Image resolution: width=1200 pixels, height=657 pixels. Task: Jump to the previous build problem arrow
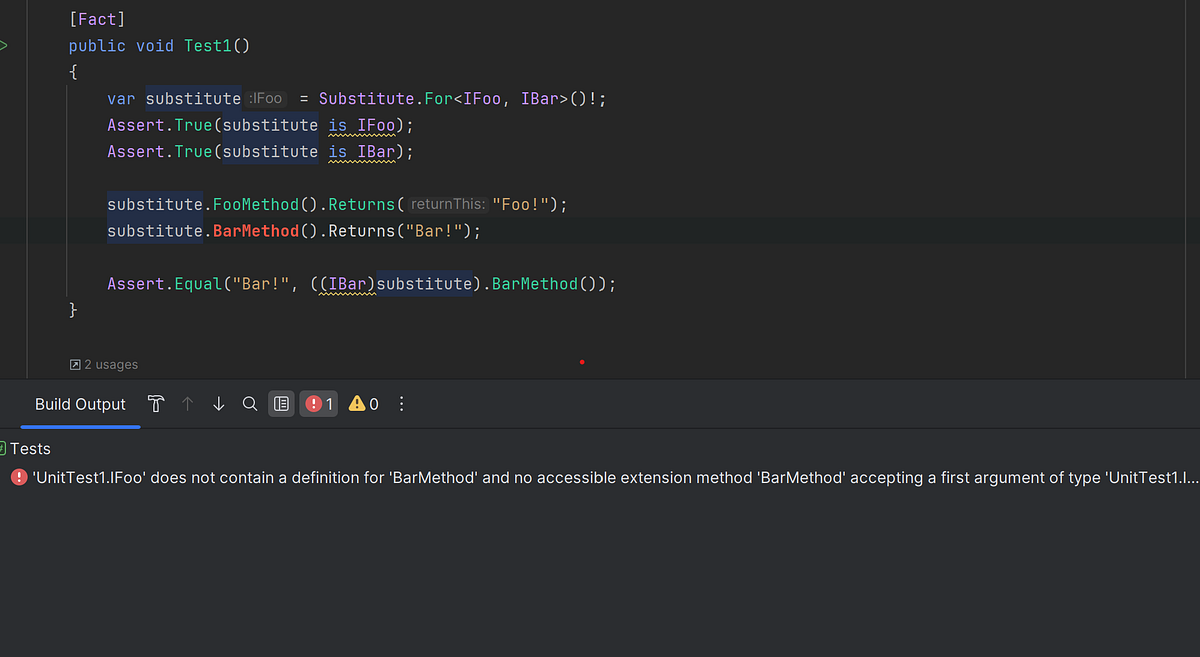[187, 404]
